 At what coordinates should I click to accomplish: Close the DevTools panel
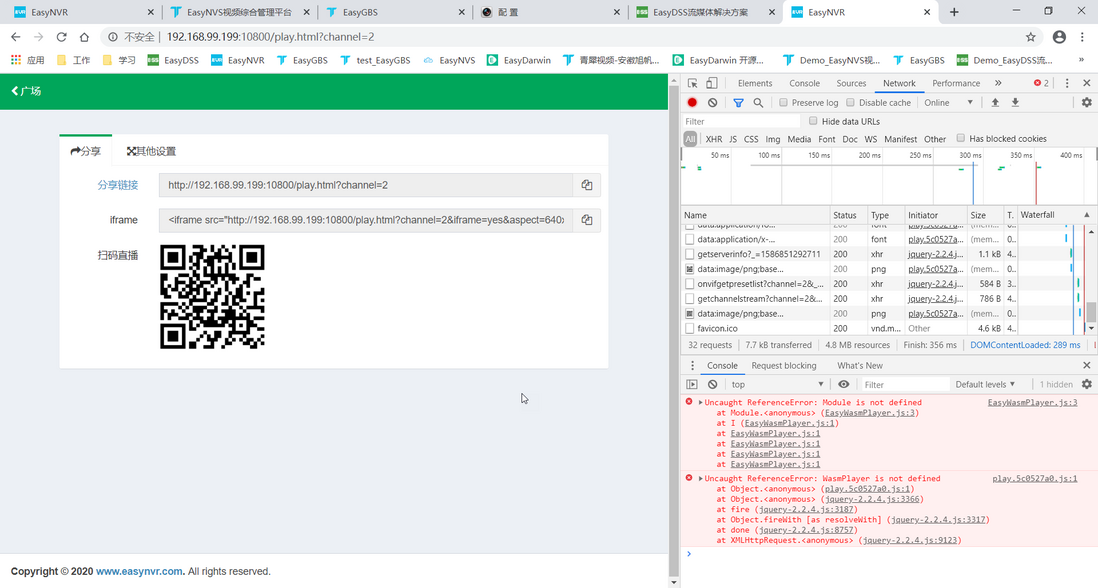1087,83
